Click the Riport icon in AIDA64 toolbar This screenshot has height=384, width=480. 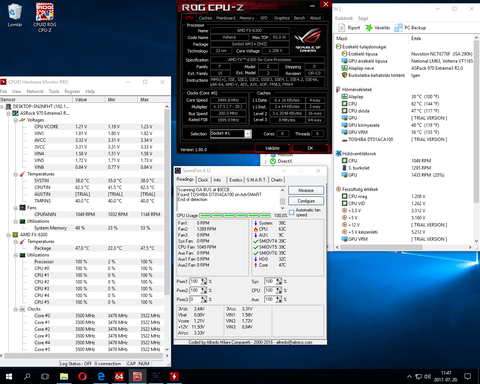[341, 28]
